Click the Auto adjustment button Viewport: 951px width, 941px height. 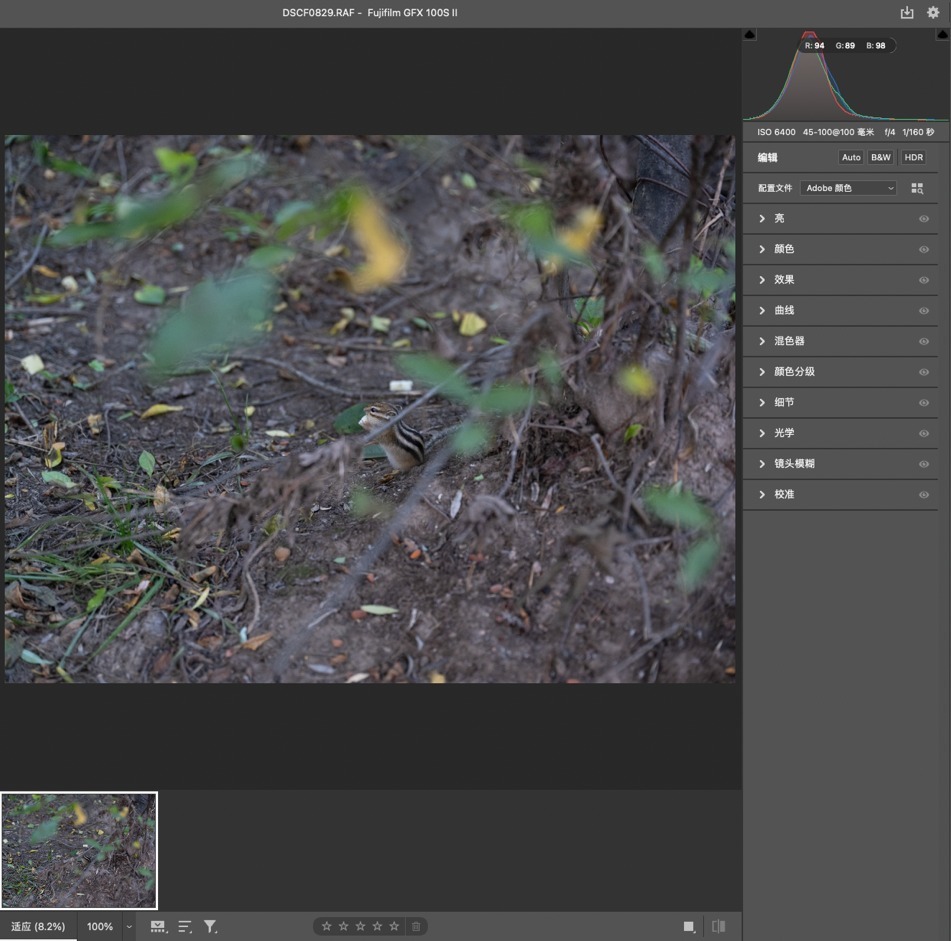click(851, 158)
